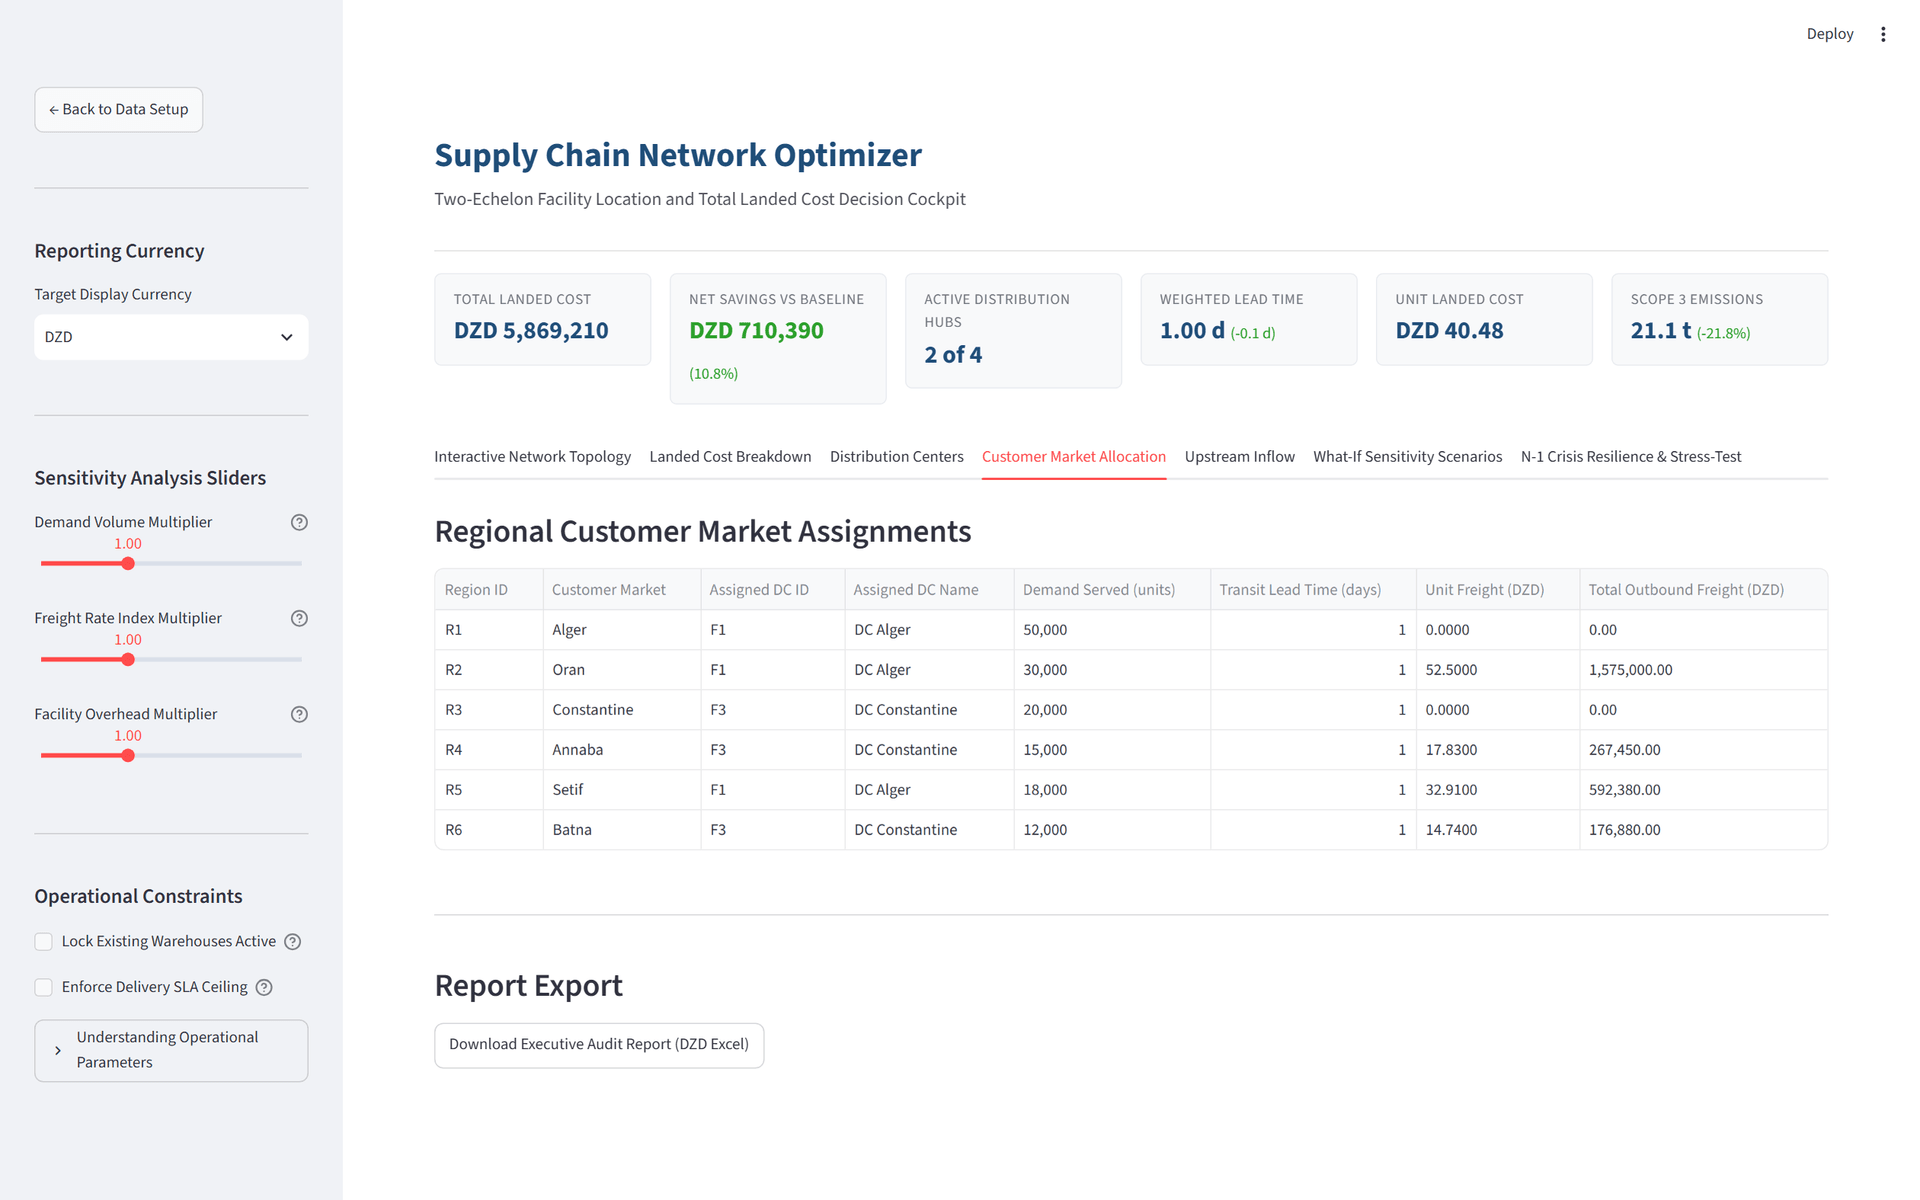Show help for Lock Existing Warehouses Active

293,942
